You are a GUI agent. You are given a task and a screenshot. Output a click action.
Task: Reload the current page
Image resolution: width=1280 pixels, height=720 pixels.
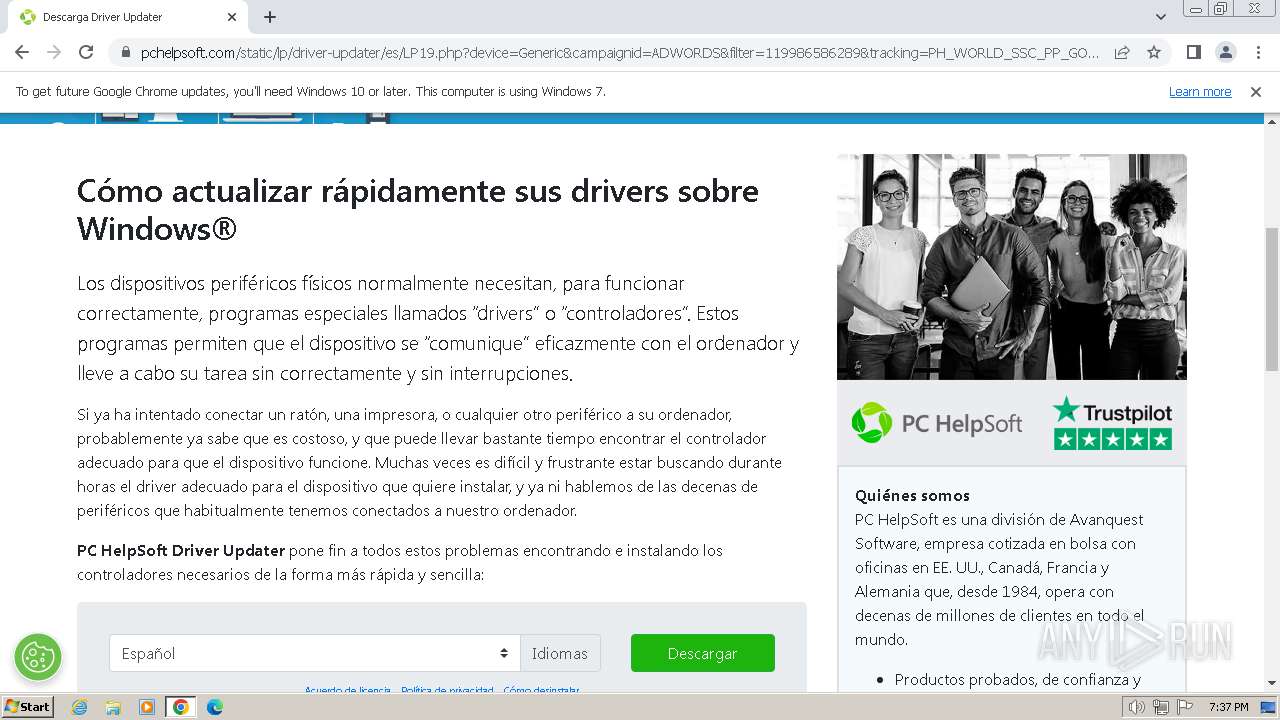[x=86, y=52]
